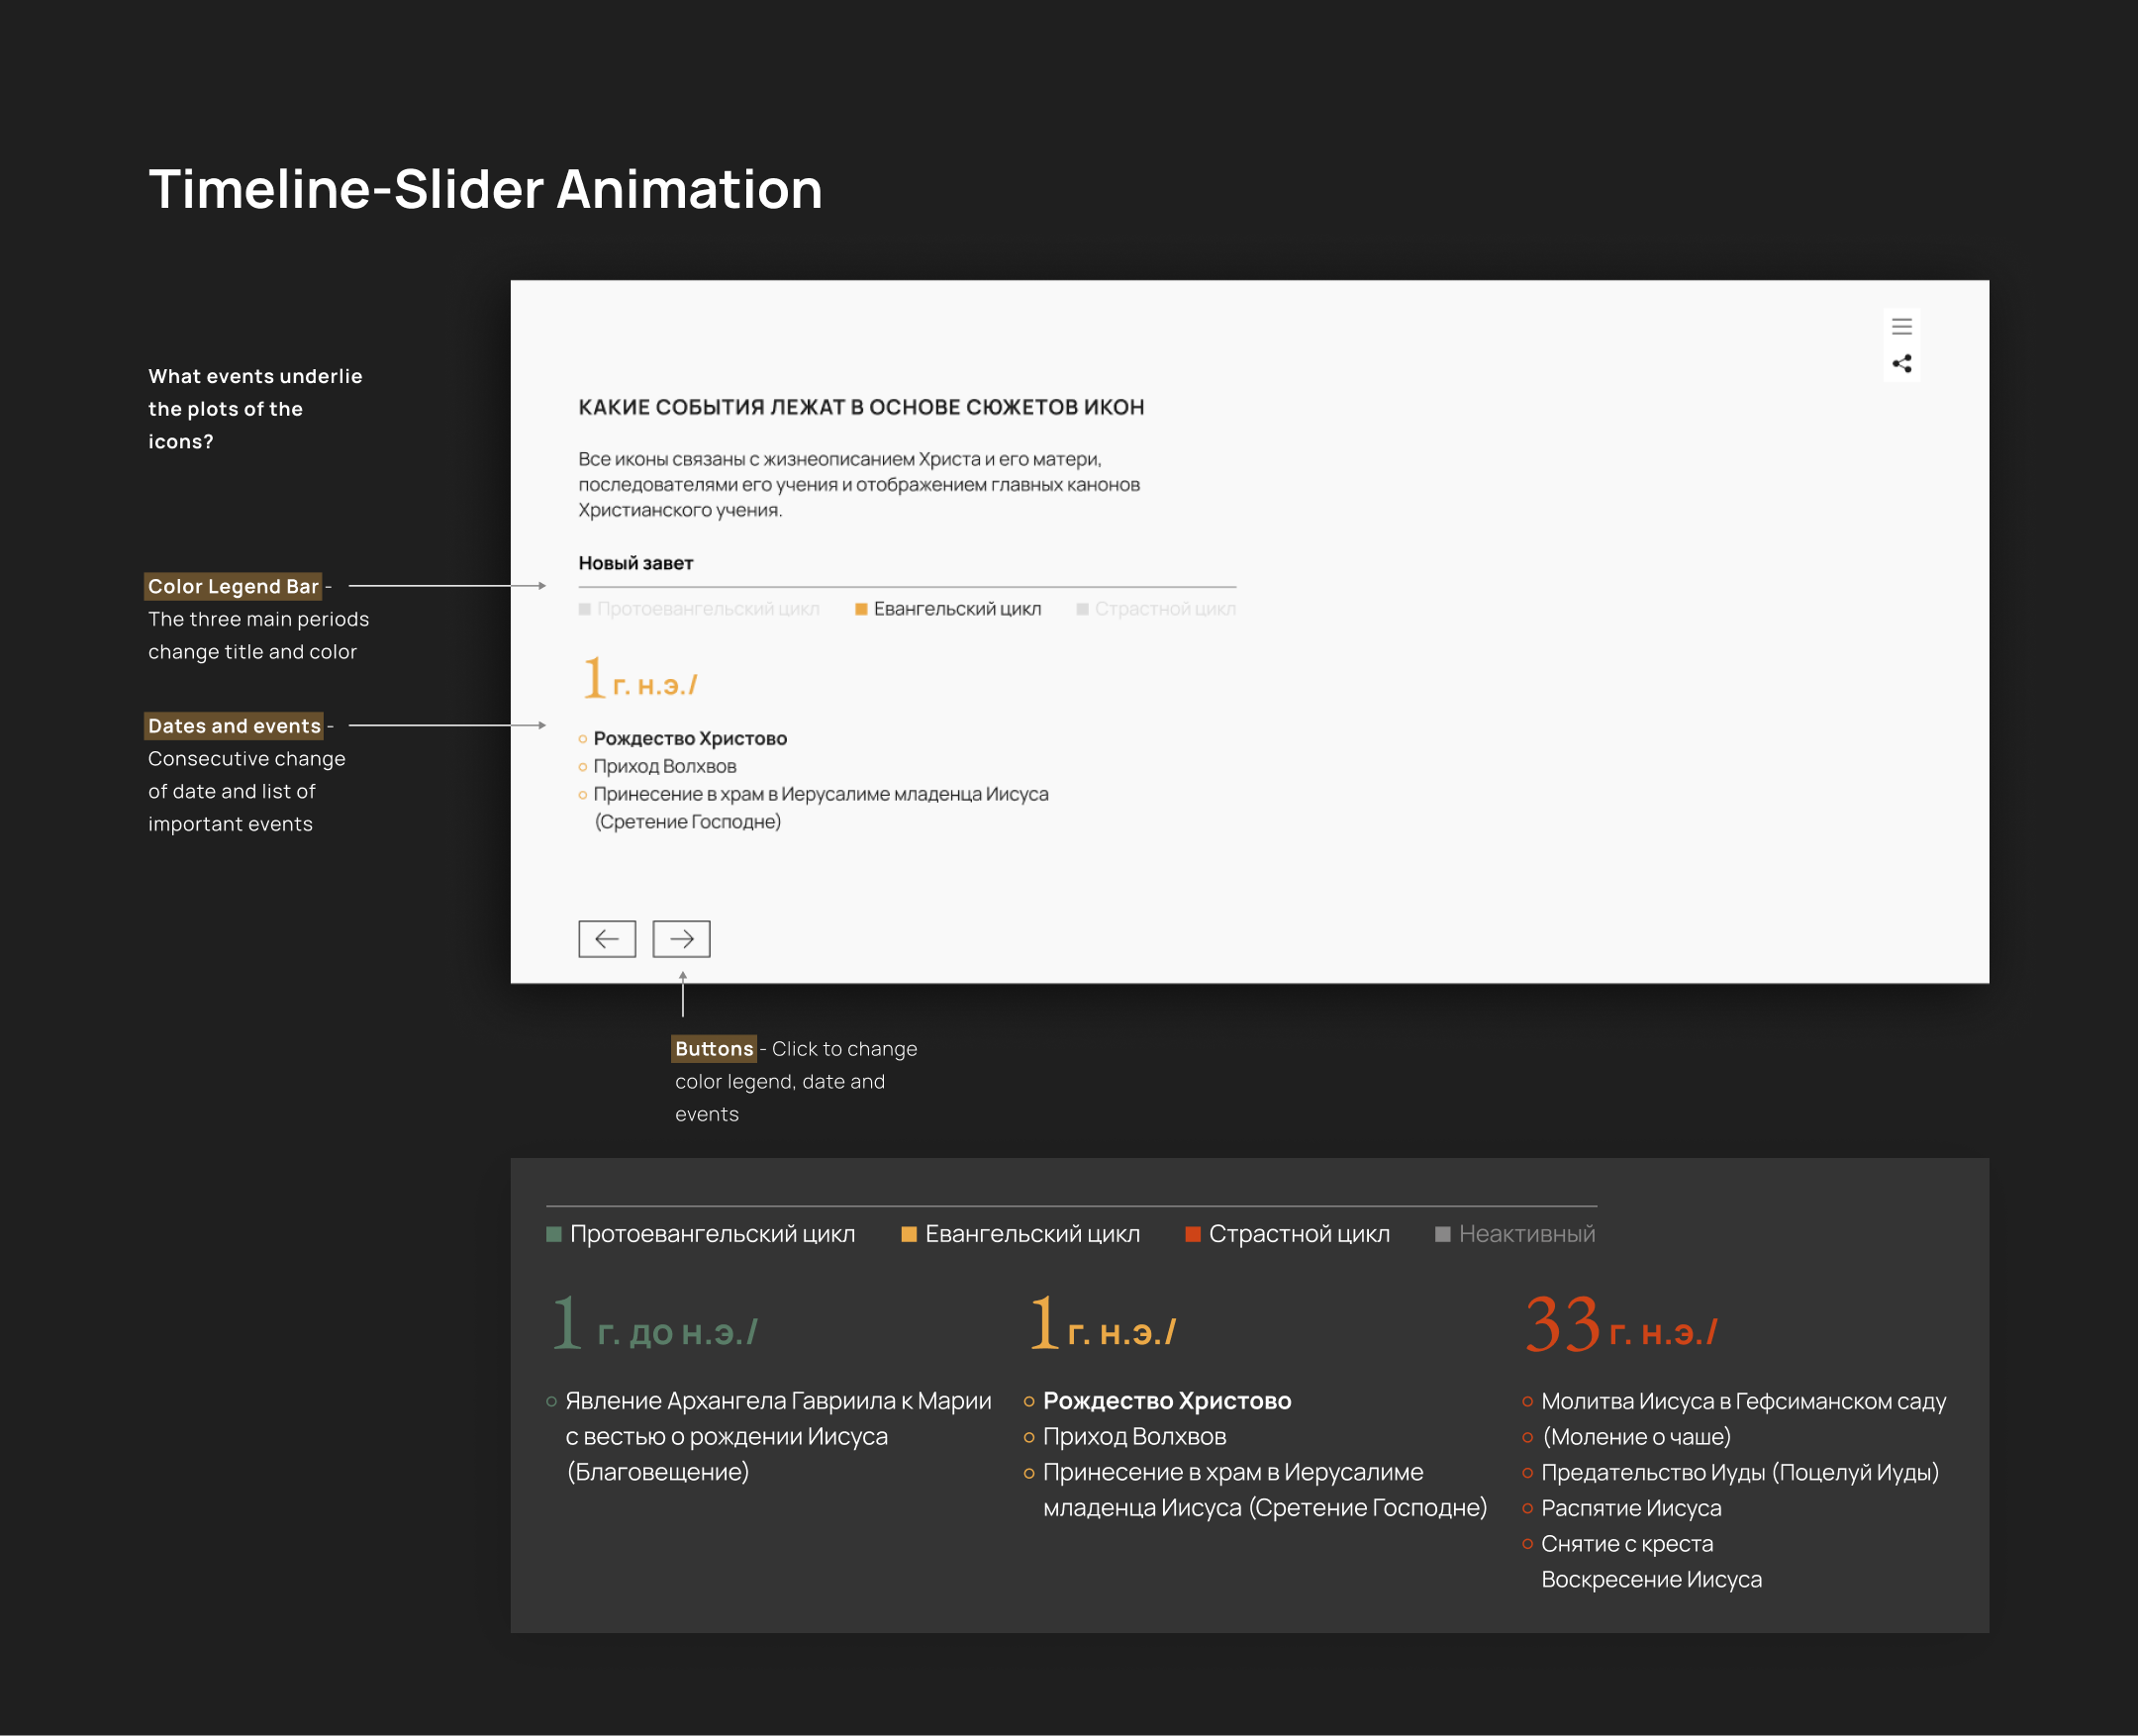Select faded Протоевангельский цикл legend item
The height and width of the screenshot is (1736, 2138).
point(707,609)
